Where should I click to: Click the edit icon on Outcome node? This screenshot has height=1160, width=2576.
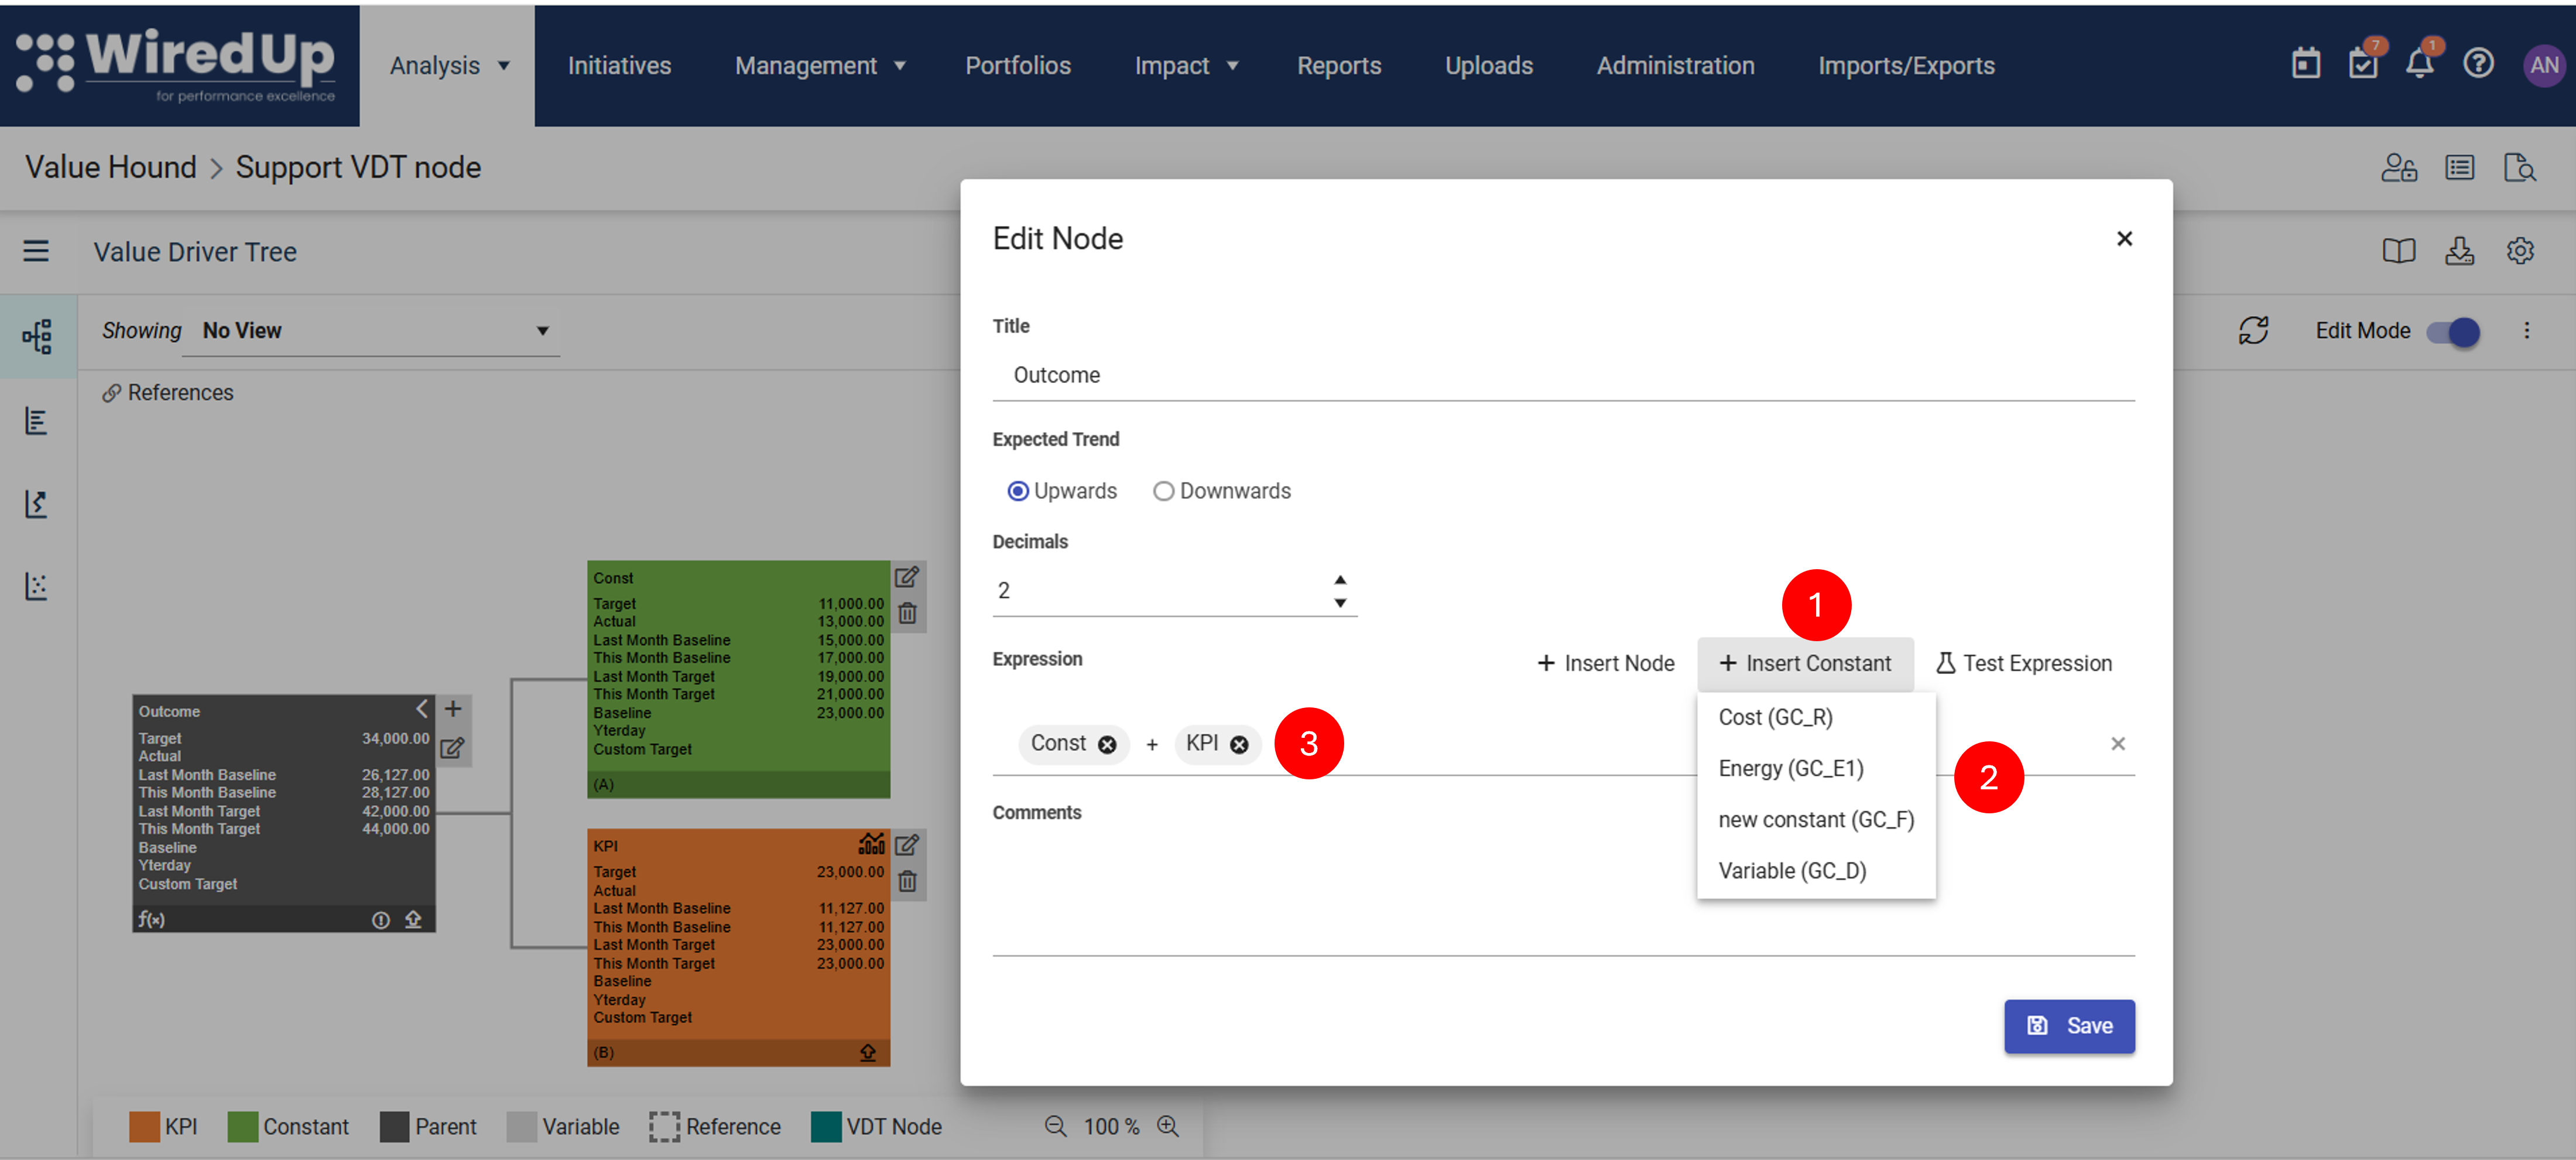(x=452, y=748)
